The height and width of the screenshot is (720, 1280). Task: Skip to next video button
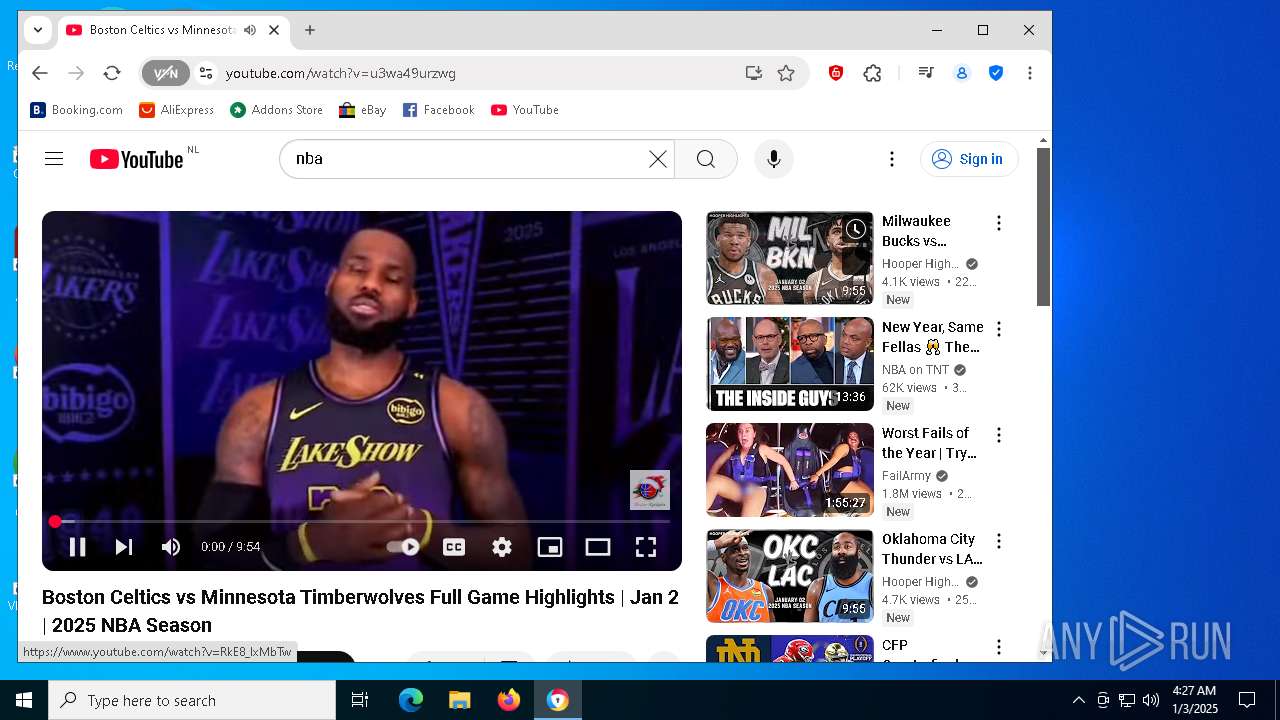coord(124,547)
